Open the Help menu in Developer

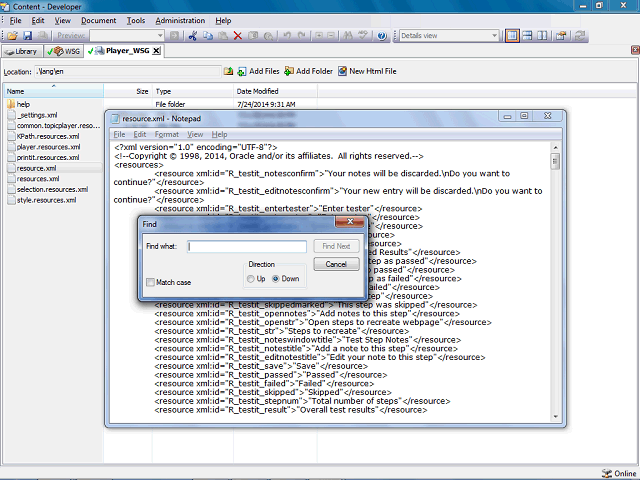coord(223,21)
